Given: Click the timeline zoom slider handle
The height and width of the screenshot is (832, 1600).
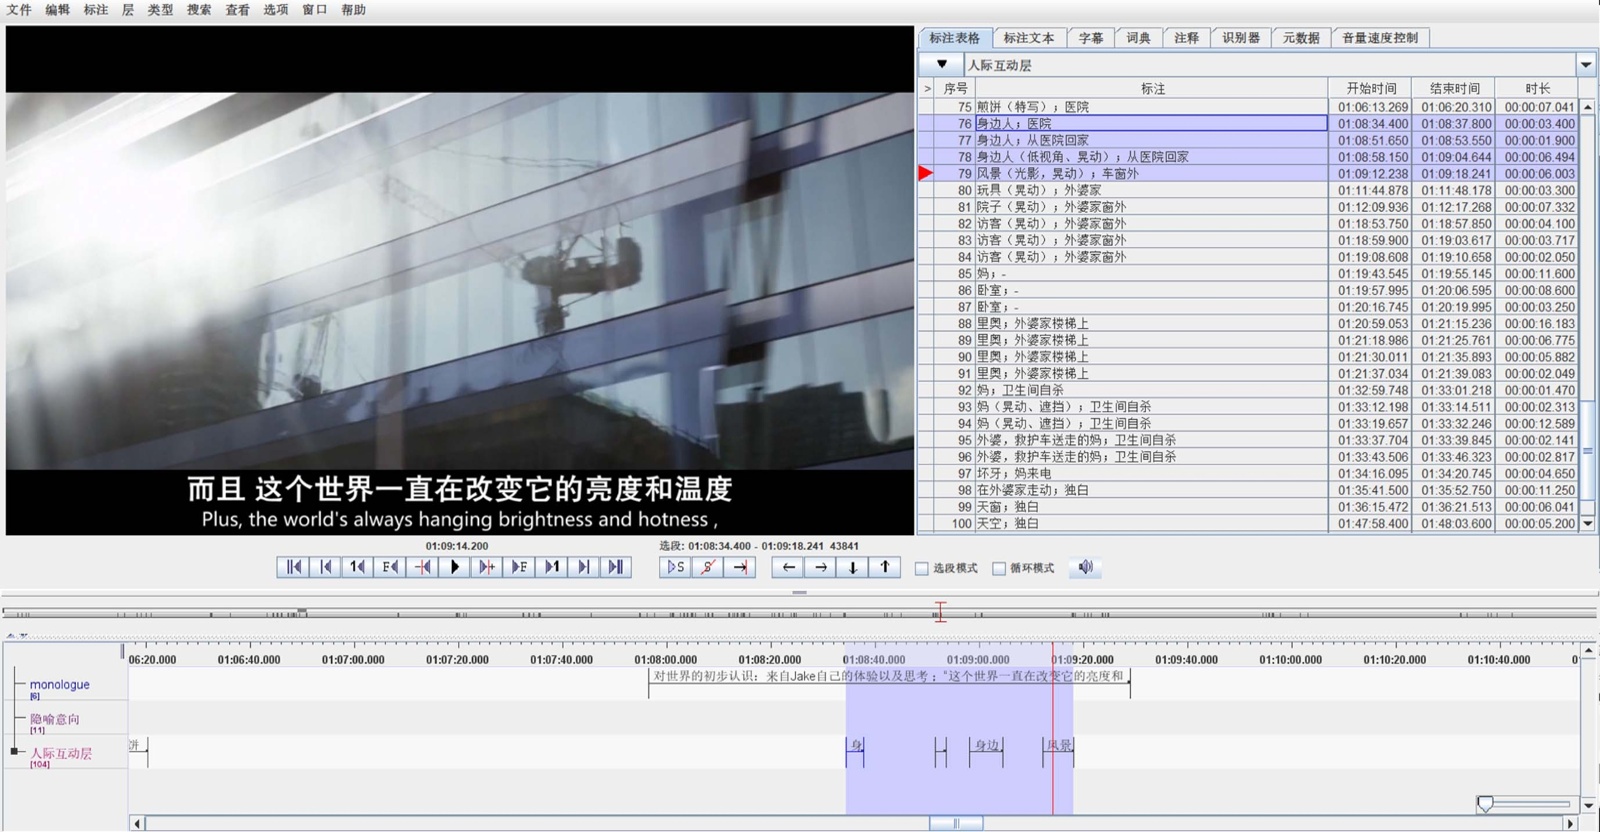Looking at the screenshot, I should (1485, 804).
